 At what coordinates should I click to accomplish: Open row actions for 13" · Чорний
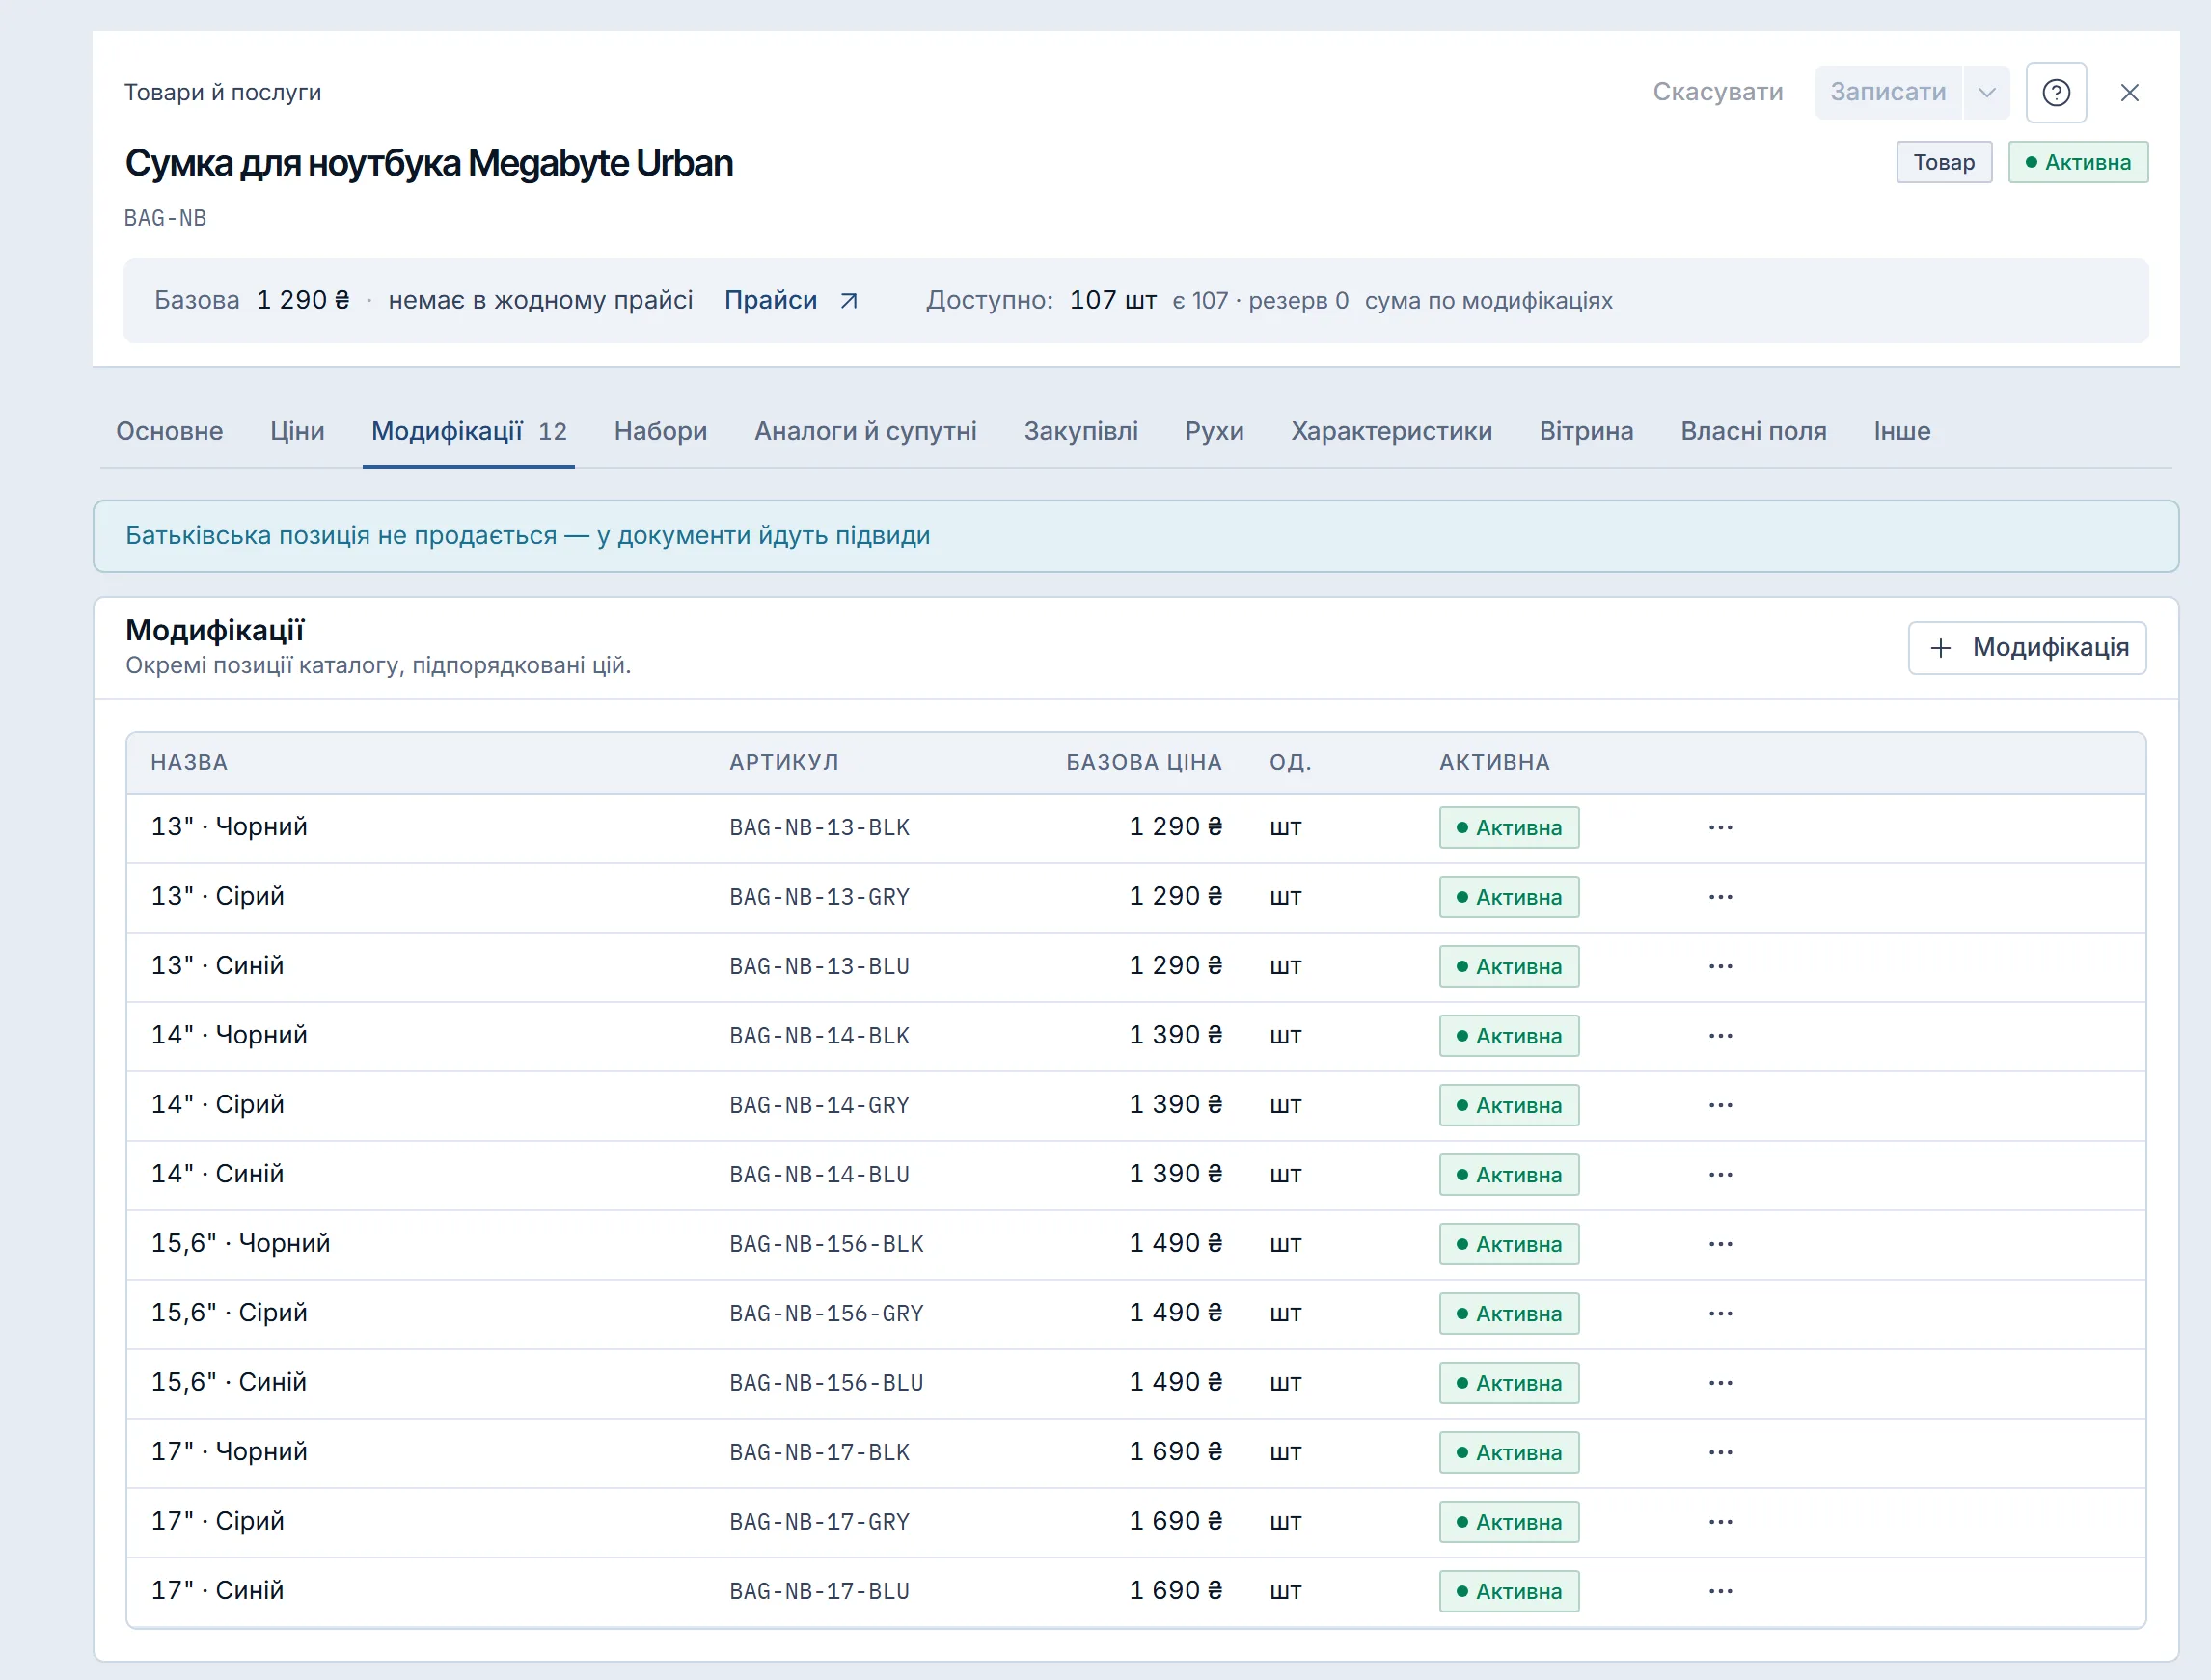pyautogui.click(x=1720, y=827)
